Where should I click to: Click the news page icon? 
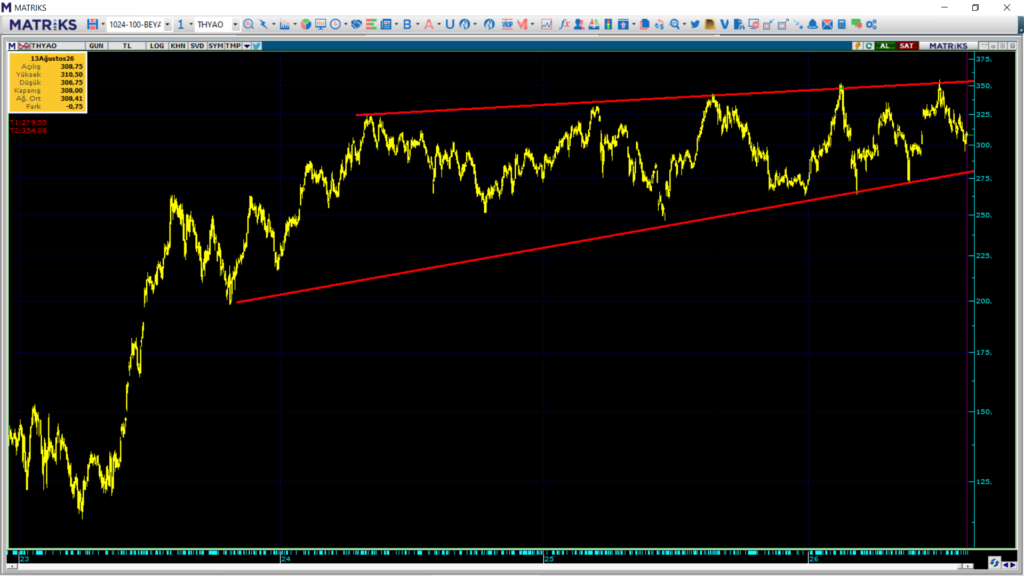(386, 24)
